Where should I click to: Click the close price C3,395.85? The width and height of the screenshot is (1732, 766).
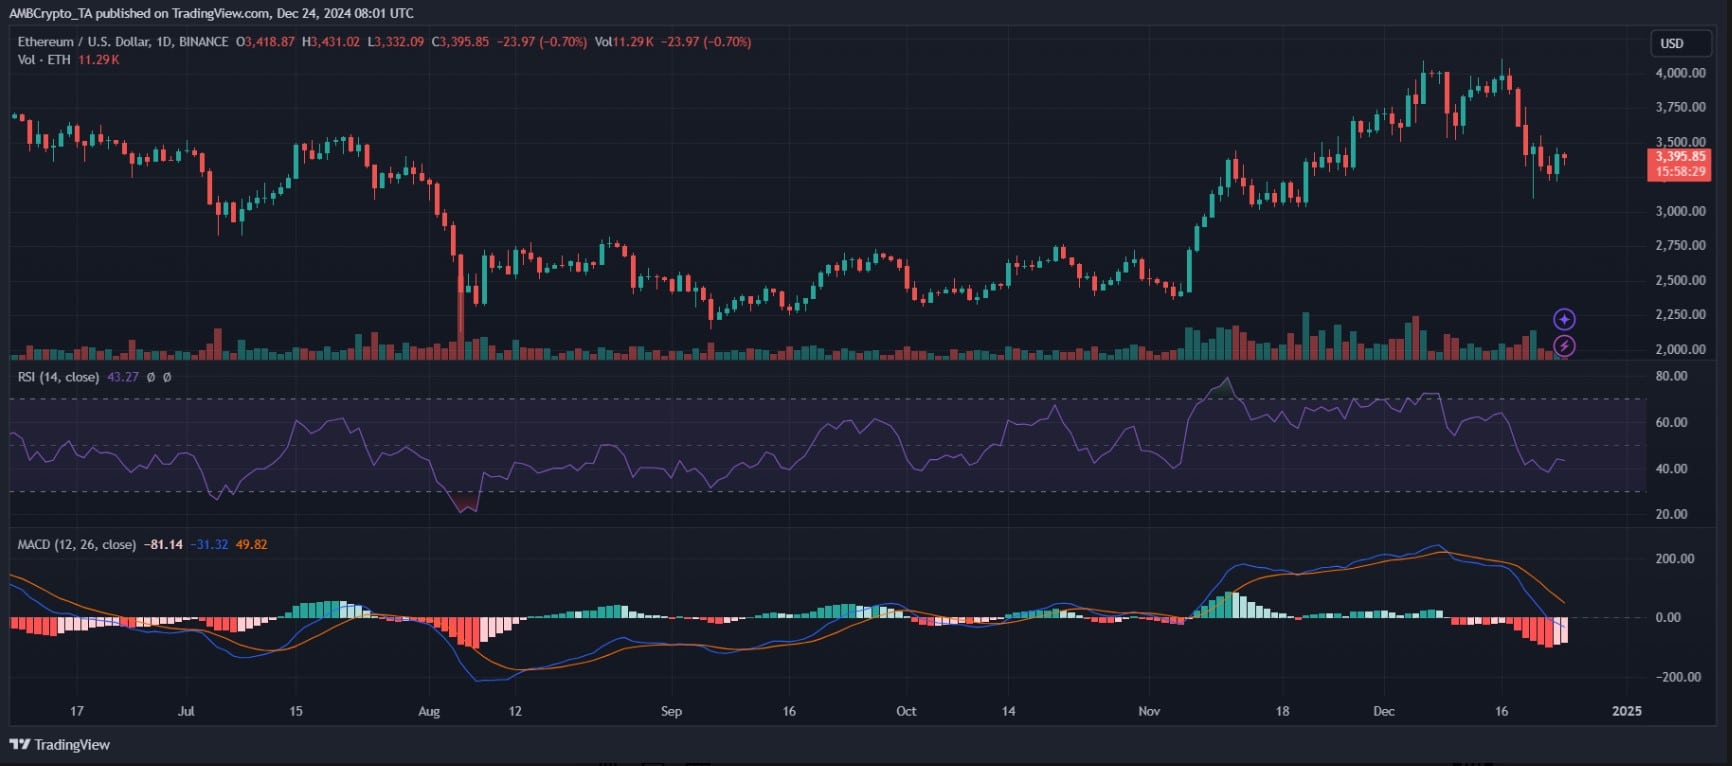[460, 42]
